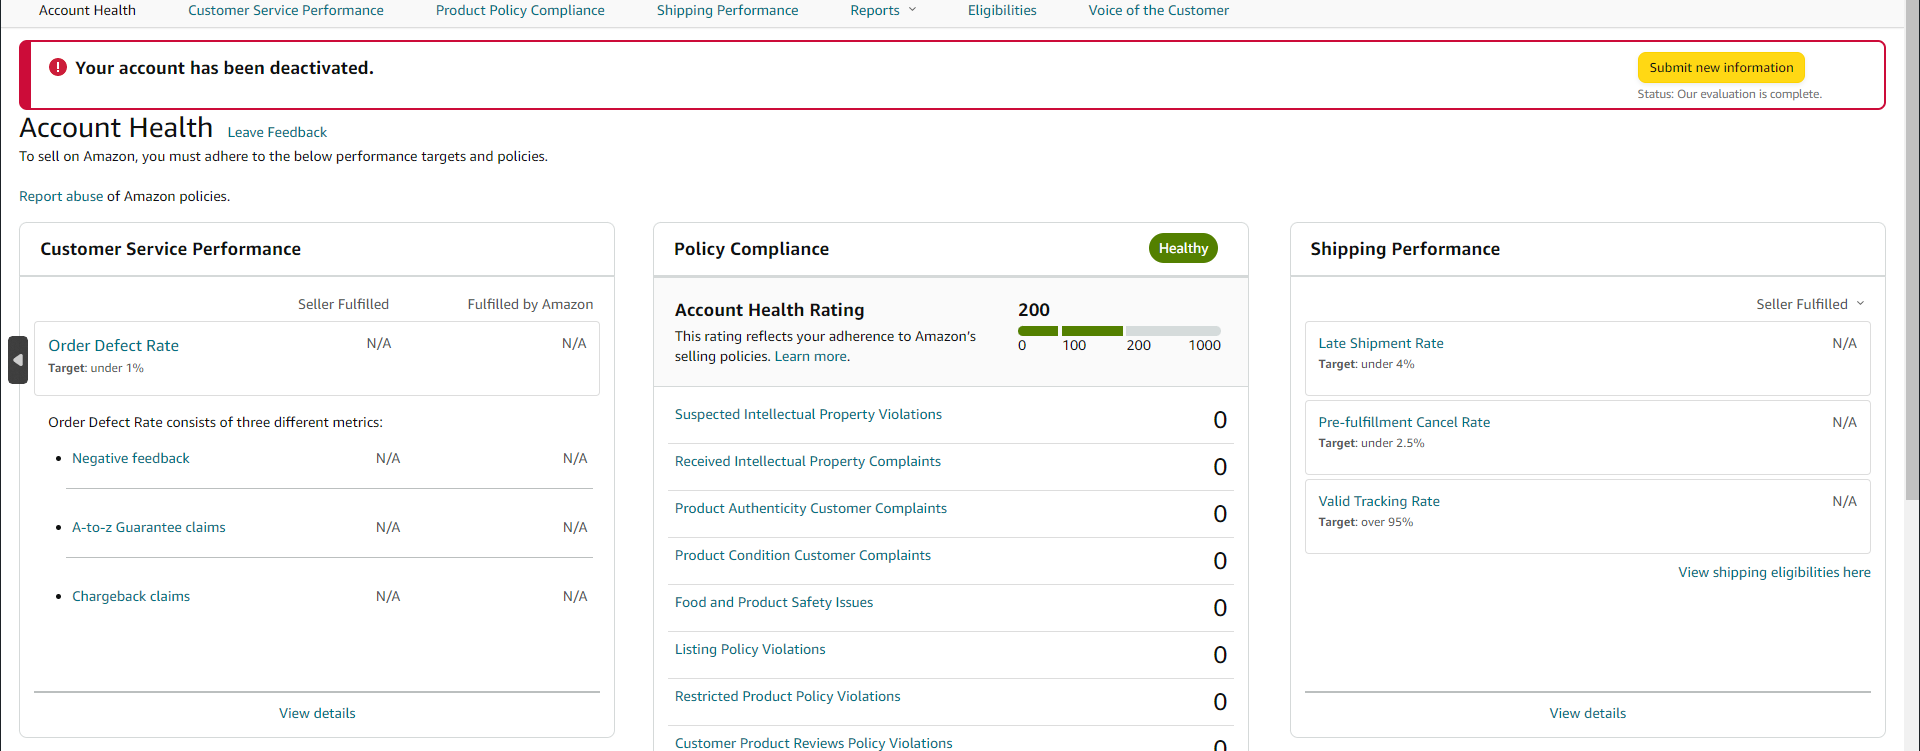1920x751 pixels.
Task: Go to Product Policy Compliance tab
Action: click(520, 10)
